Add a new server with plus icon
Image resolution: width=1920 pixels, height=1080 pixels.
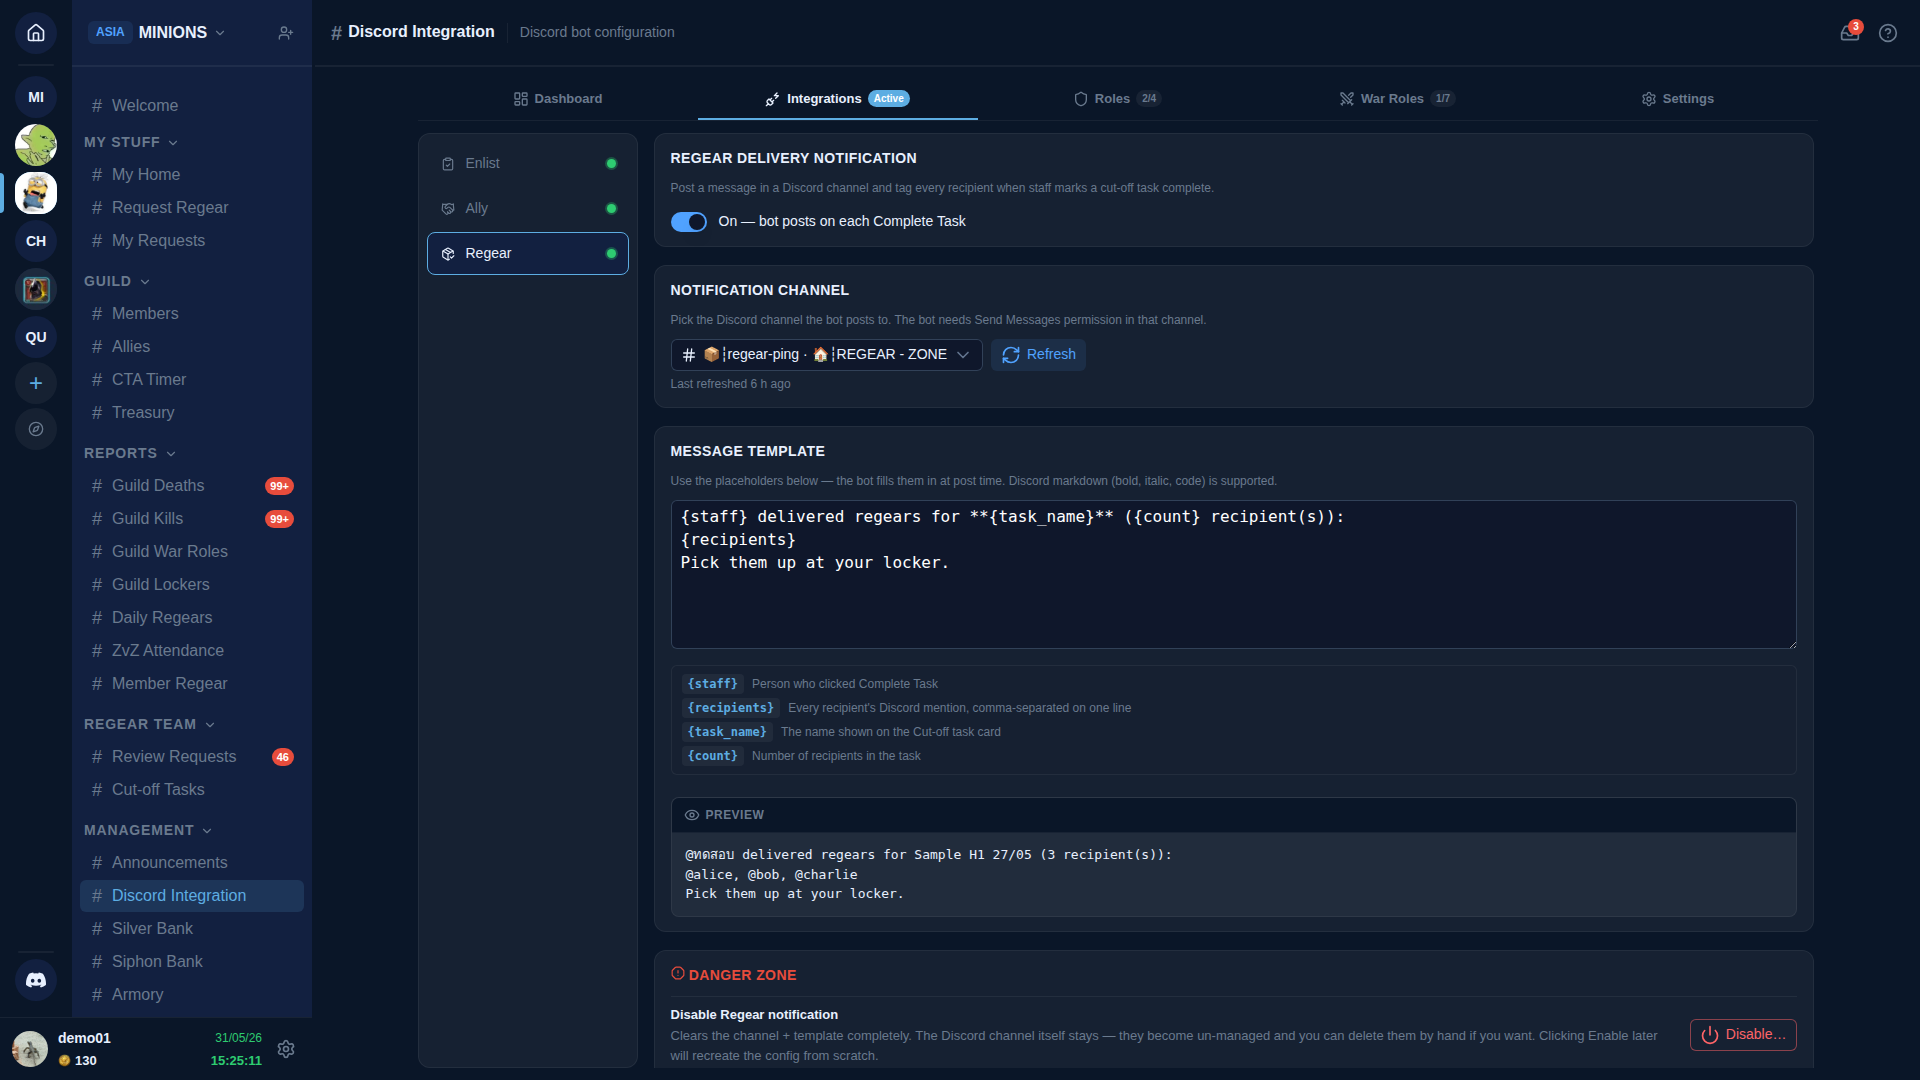tap(36, 383)
